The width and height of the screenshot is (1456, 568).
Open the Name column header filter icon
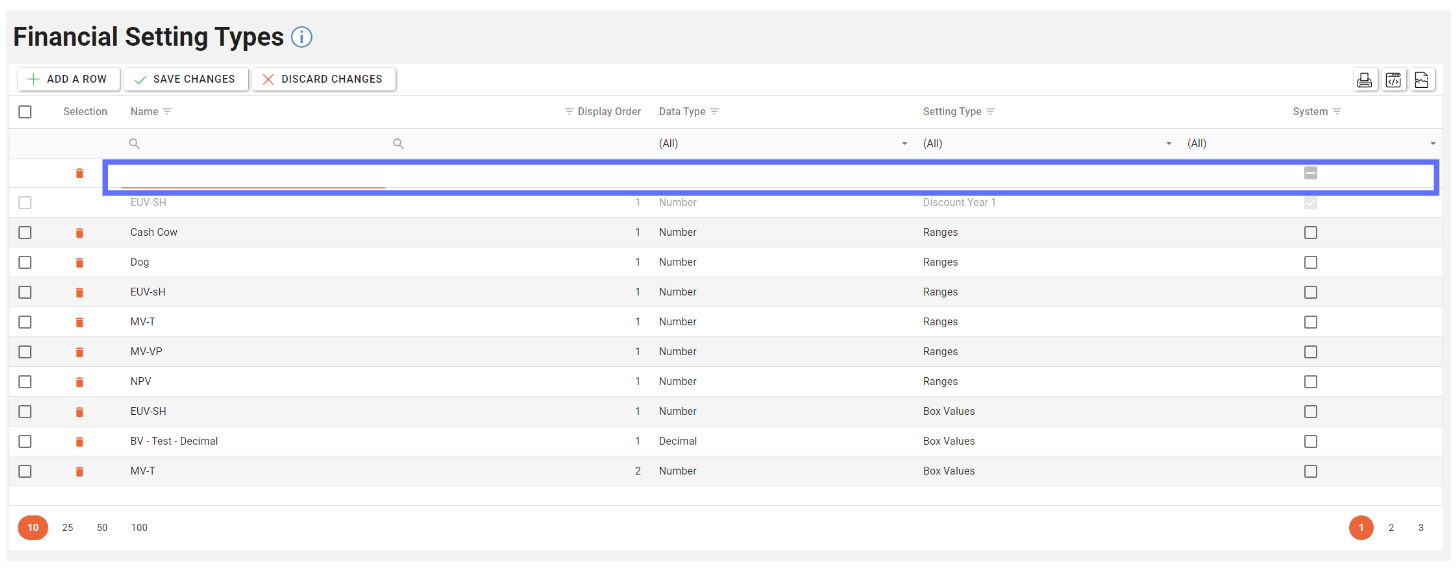tap(168, 112)
